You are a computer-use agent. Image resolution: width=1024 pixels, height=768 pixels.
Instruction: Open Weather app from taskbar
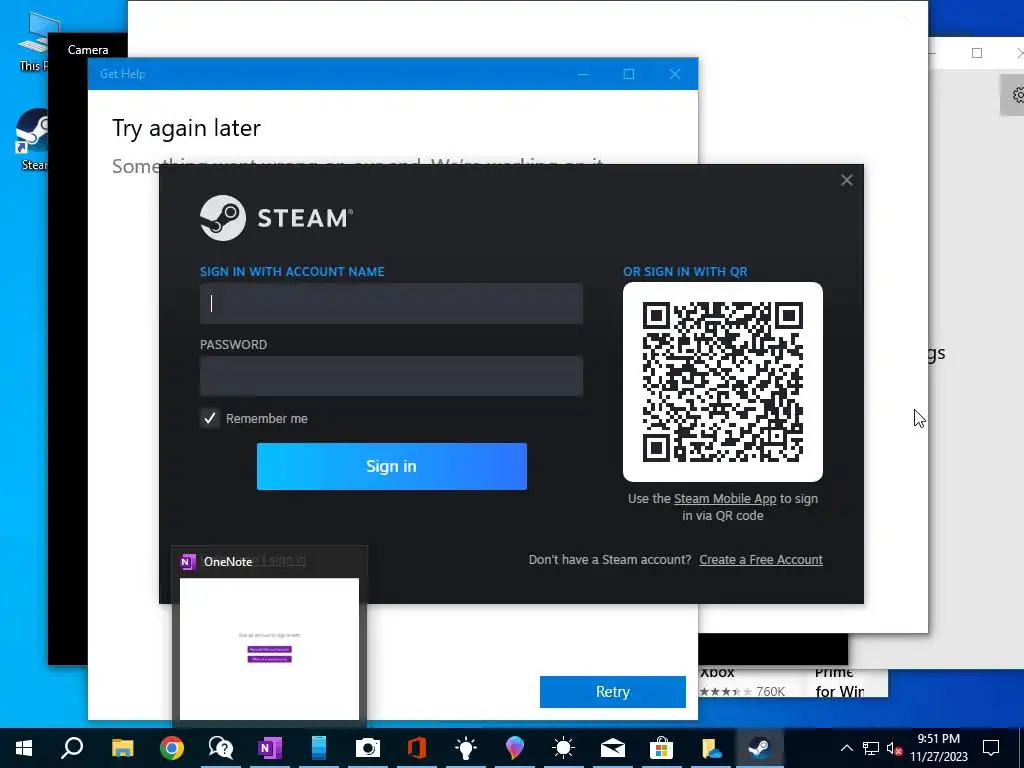coord(563,748)
